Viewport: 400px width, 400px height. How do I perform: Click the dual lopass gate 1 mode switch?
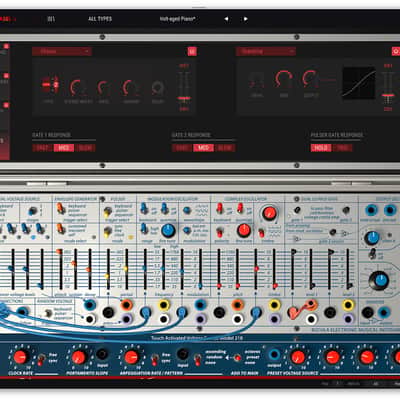tap(297, 210)
